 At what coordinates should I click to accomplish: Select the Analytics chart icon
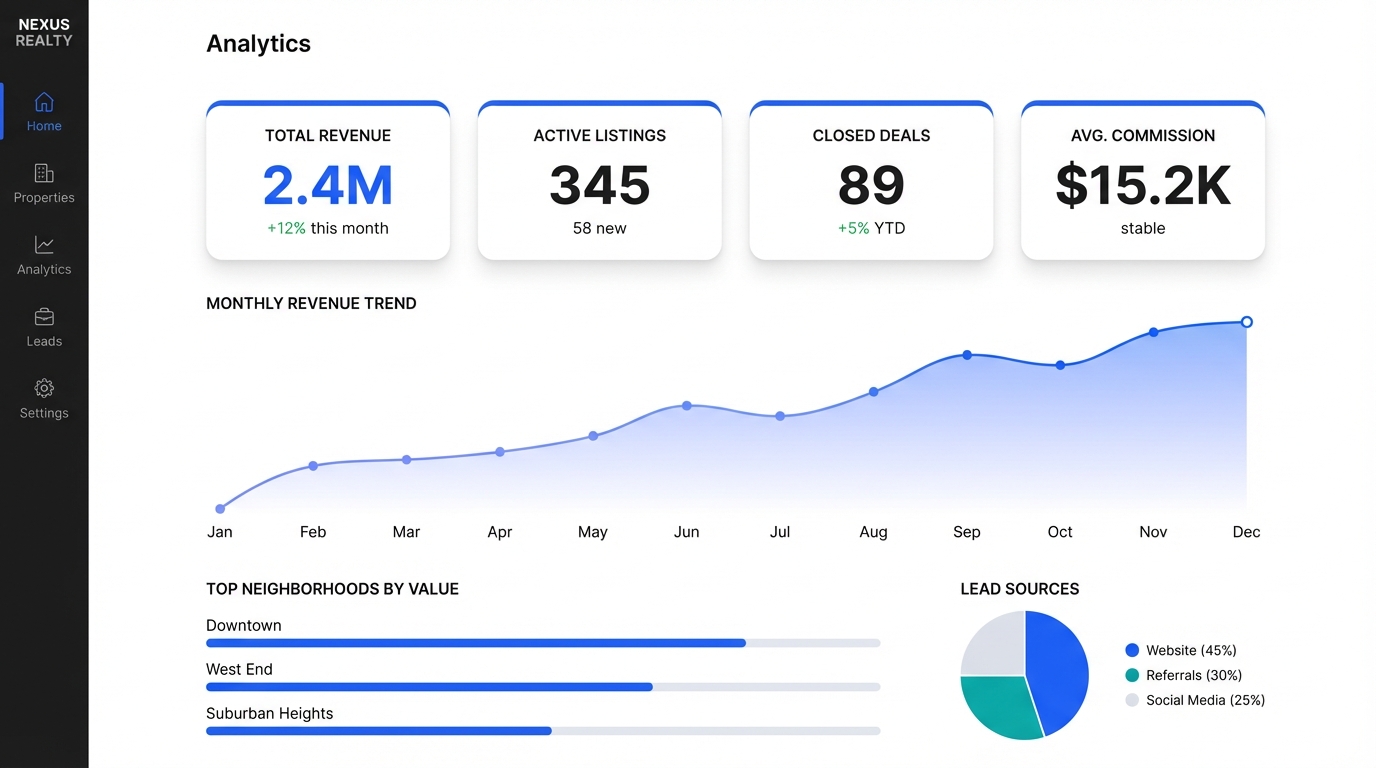pyautogui.click(x=44, y=245)
